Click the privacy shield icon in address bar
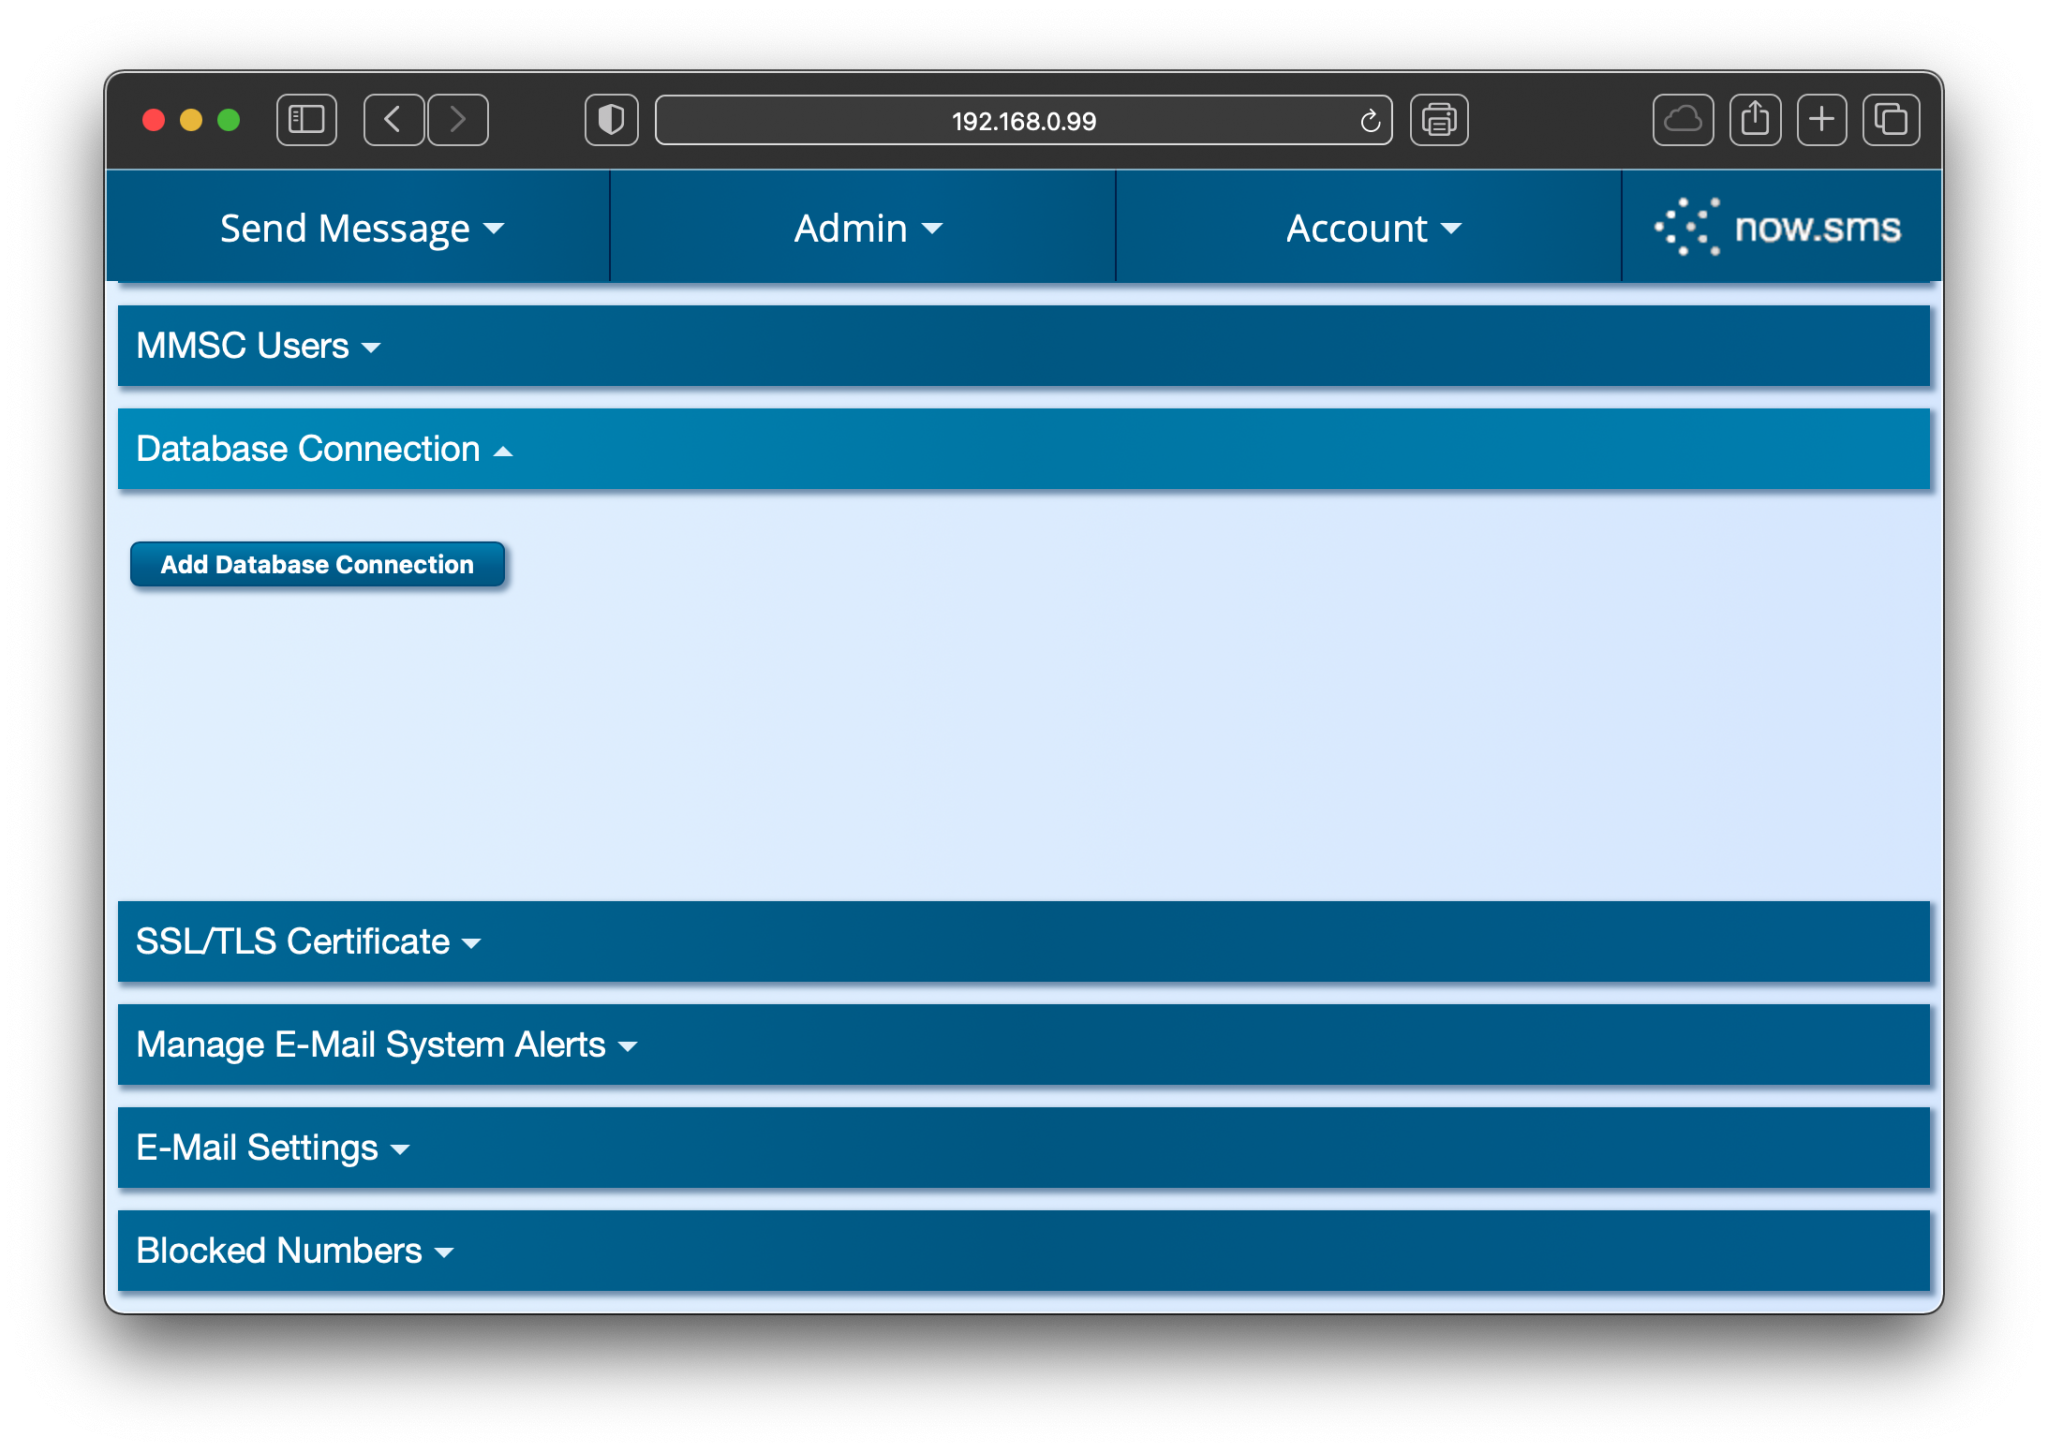The height and width of the screenshot is (1452, 2048). coord(611,120)
